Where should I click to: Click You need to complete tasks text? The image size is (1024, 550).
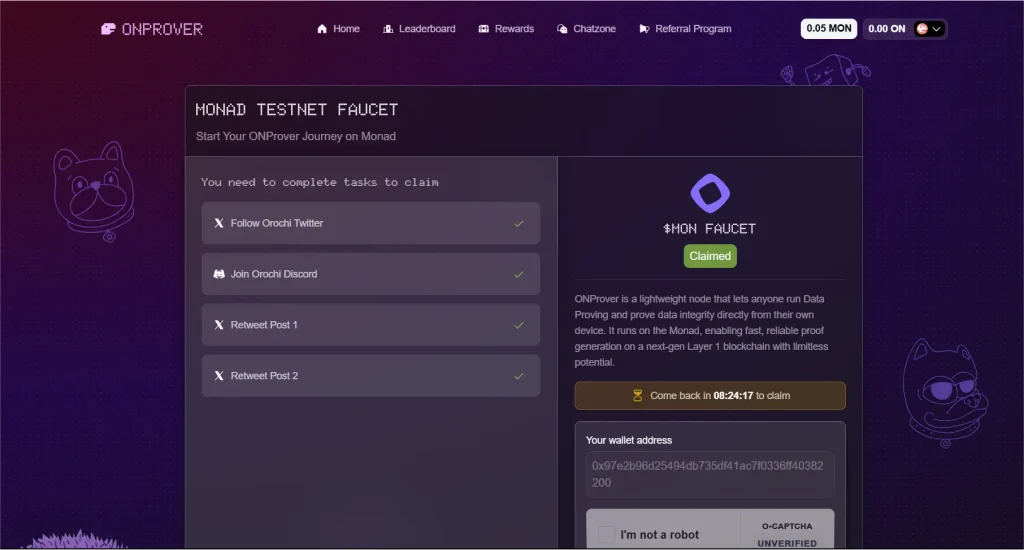pos(319,182)
